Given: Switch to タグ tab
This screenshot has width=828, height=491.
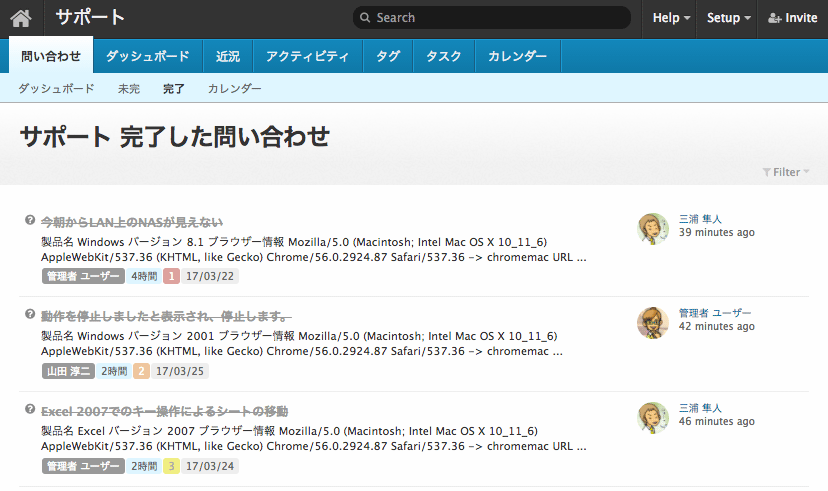Looking at the screenshot, I should pyautogui.click(x=388, y=55).
